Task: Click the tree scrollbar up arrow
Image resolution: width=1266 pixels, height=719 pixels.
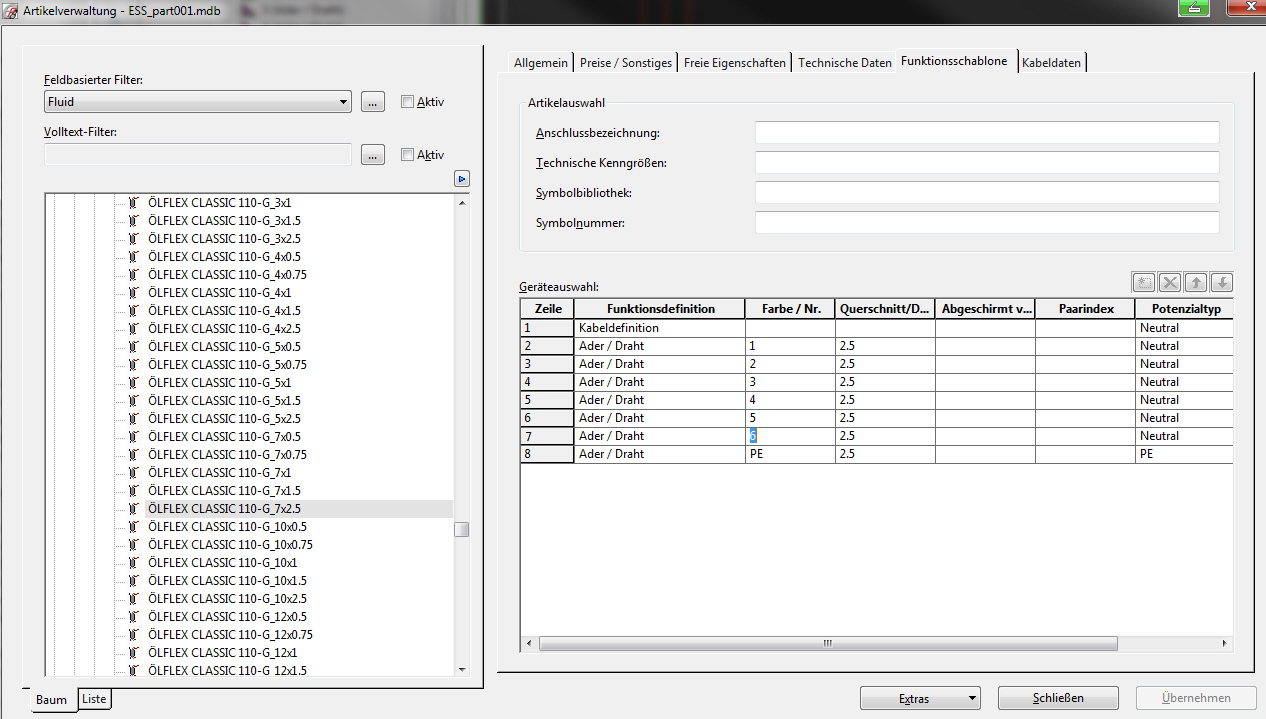Action: pyautogui.click(x=461, y=202)
